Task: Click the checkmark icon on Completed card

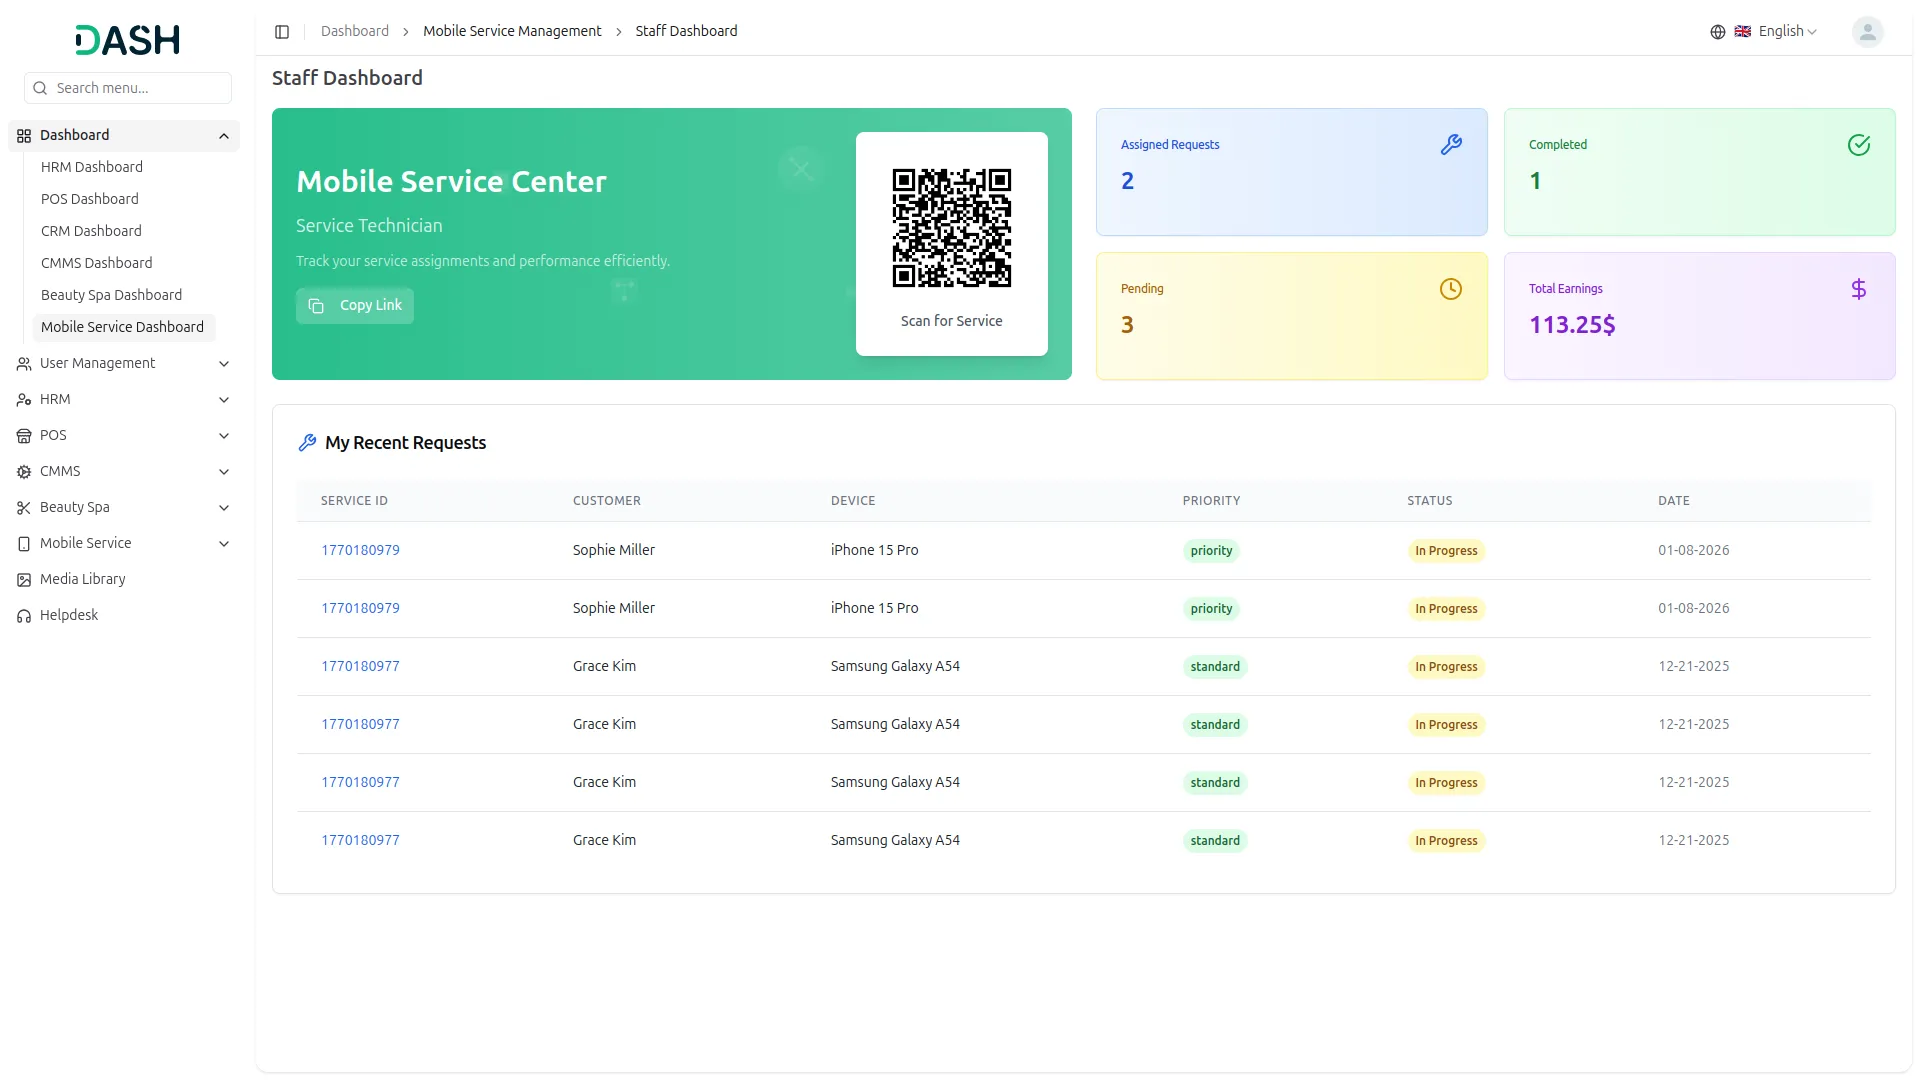Action: coord(1859,144)
